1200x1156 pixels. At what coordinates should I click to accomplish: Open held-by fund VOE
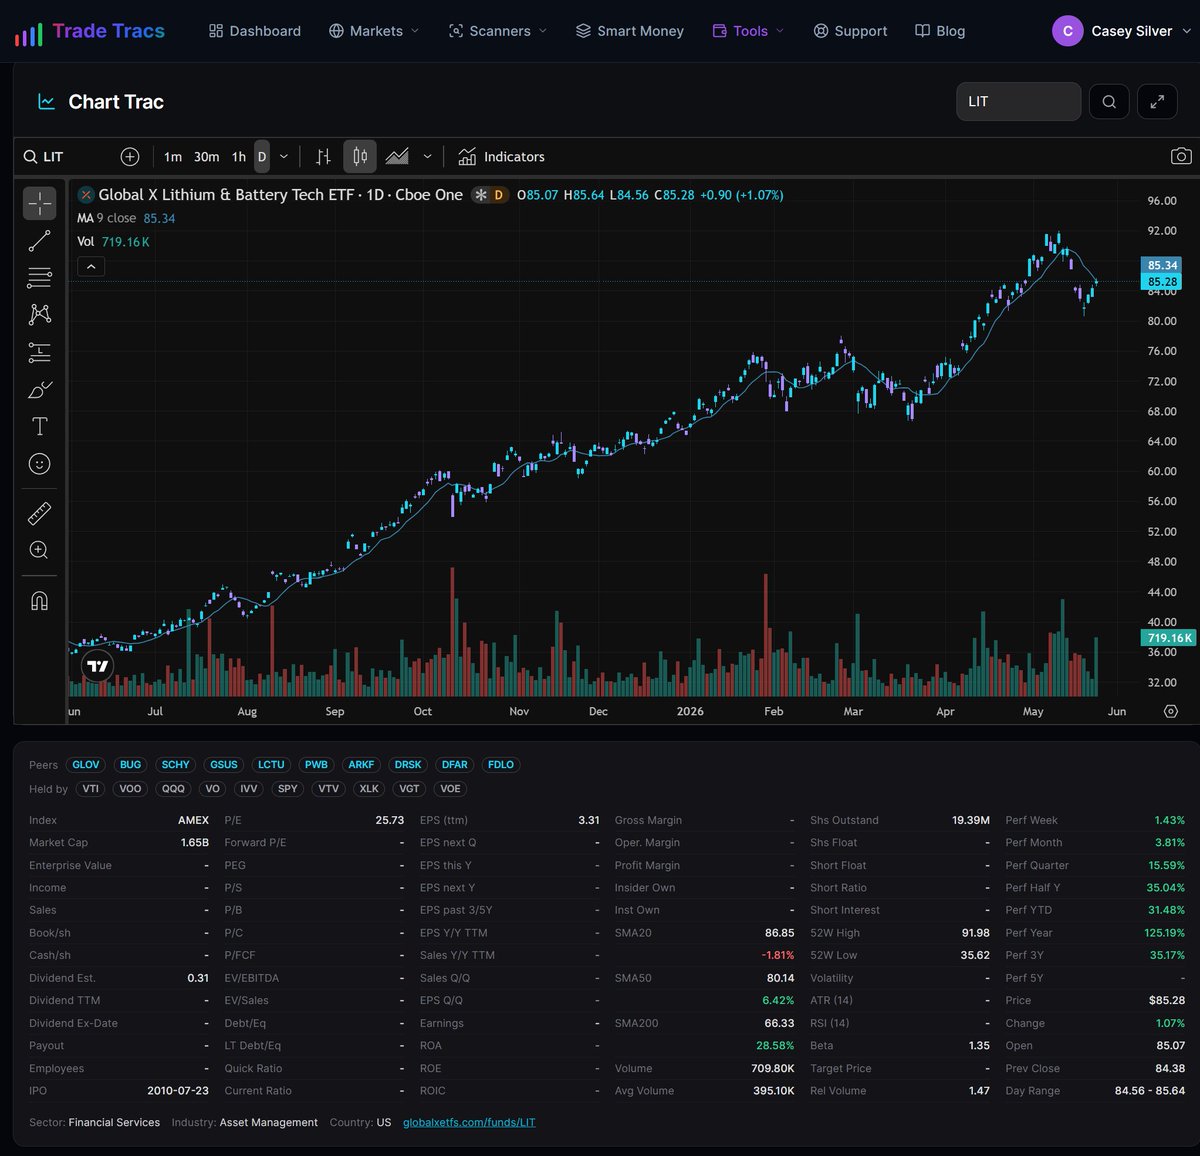tap(451, 789)
